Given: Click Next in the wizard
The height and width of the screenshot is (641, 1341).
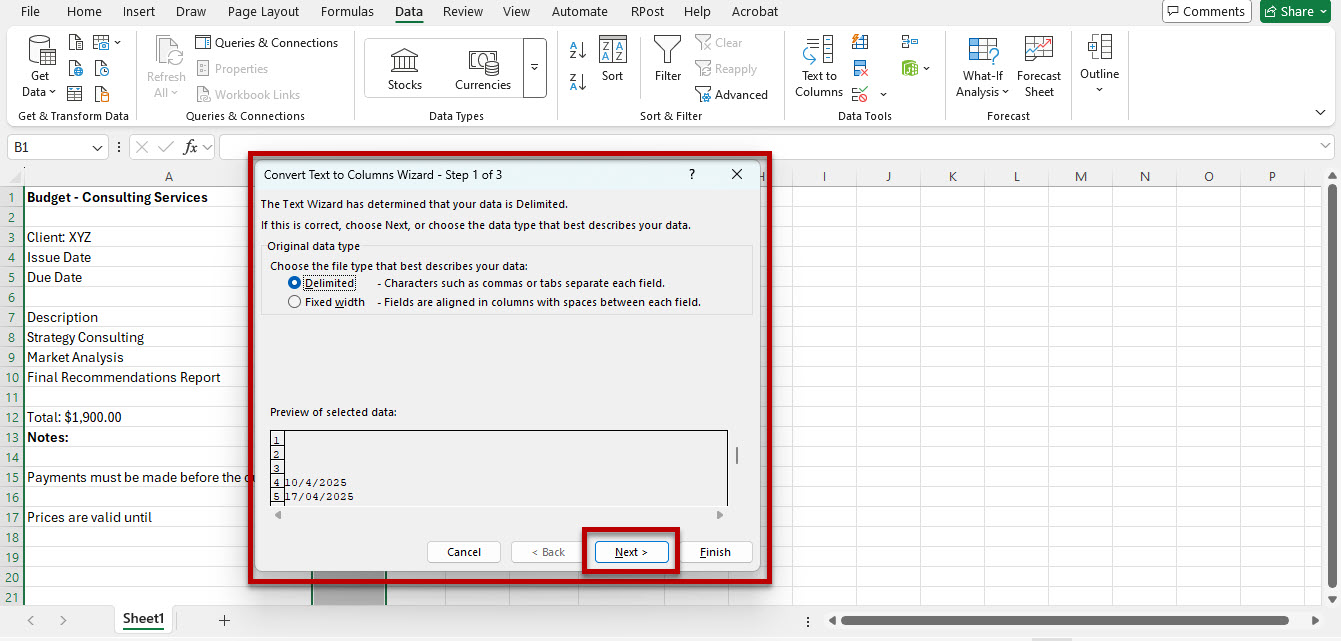Looking at the screenshot, I should coord(631,552).
